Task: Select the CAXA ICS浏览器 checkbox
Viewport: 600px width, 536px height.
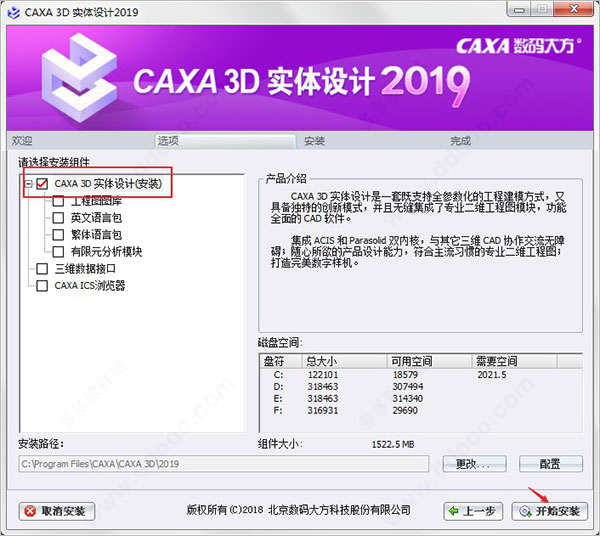Action: click(x=42, y=285)
